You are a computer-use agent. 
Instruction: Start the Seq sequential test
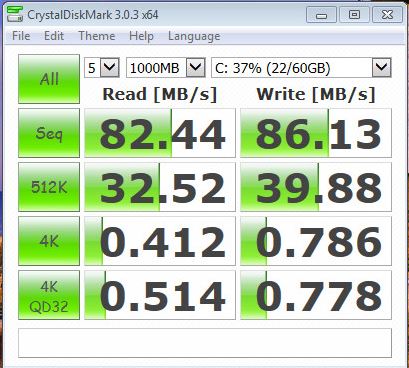(x=49, y=133)
